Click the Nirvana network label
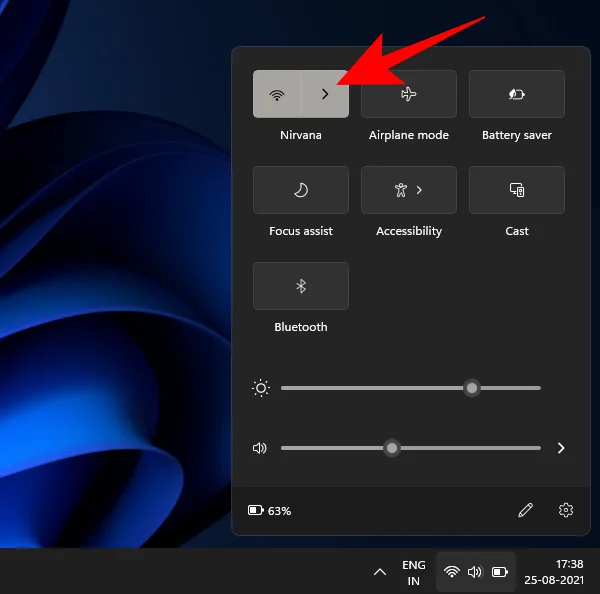The width and height of the screenshot is (600, 594). 301,135
